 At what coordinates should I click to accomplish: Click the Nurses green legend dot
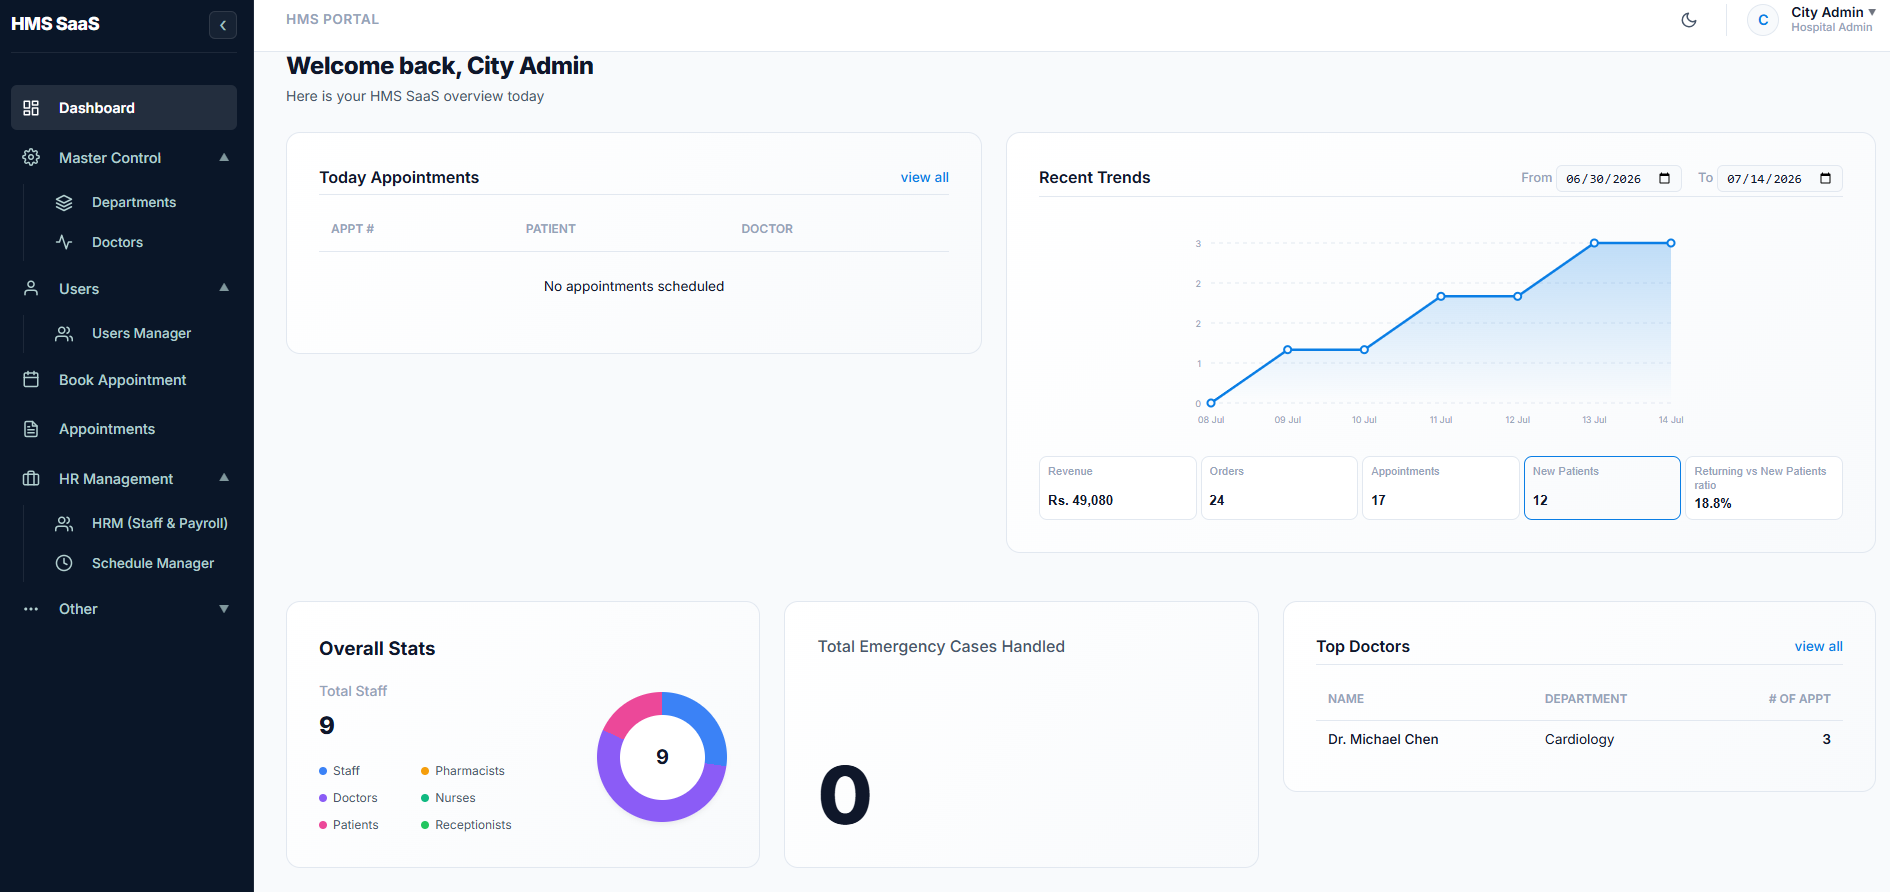(425, 798)
